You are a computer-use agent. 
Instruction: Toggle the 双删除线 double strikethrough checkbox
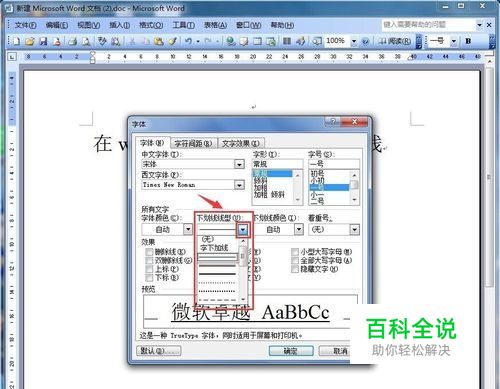pyautogui.click(x=149, y=261)
